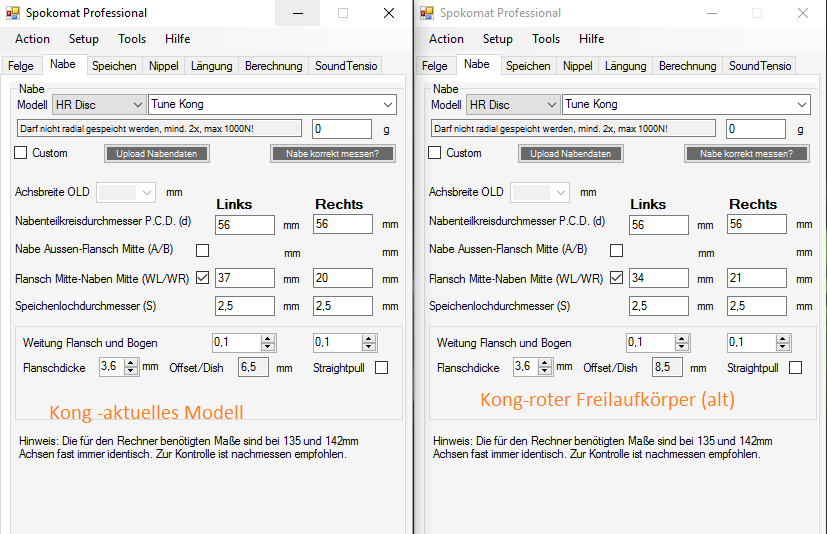This screenshot has width=827, height=534.
Task: Click Links P.C.D. field in left window
Action: pyautogui.click(x=245, y=225)
